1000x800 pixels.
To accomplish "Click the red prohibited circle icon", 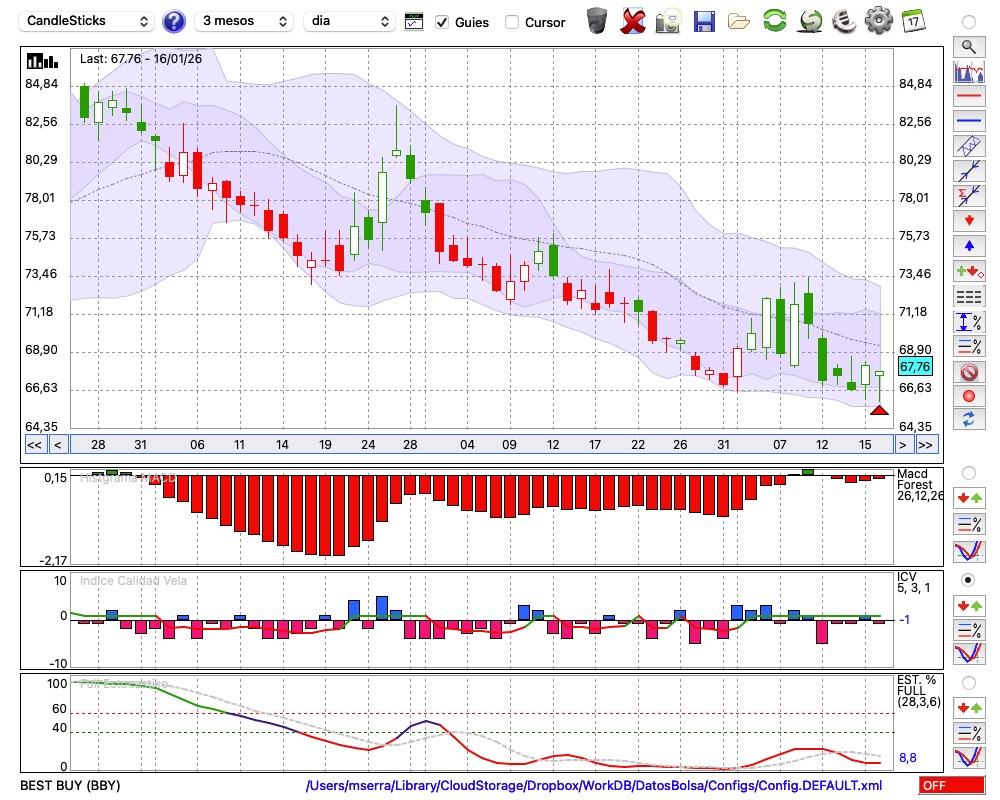I will pos(968,372).
